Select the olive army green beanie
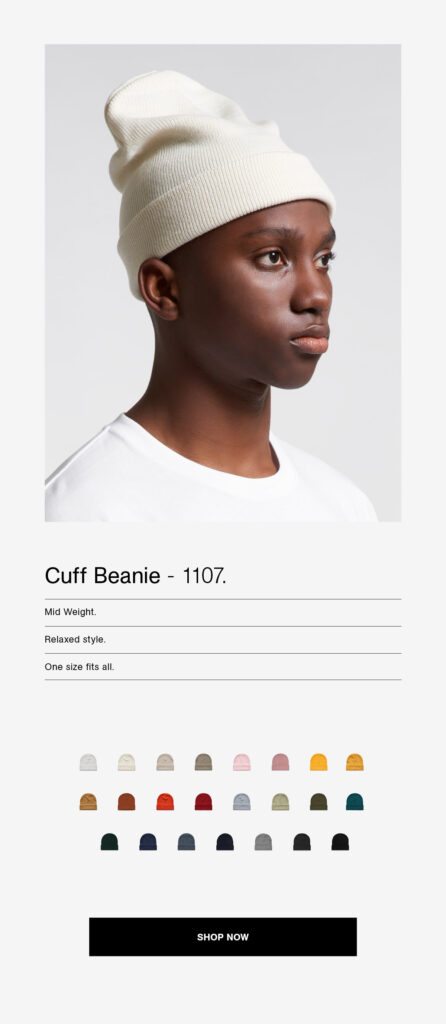This screenshot has height=1024, width=446. (319, 802)
